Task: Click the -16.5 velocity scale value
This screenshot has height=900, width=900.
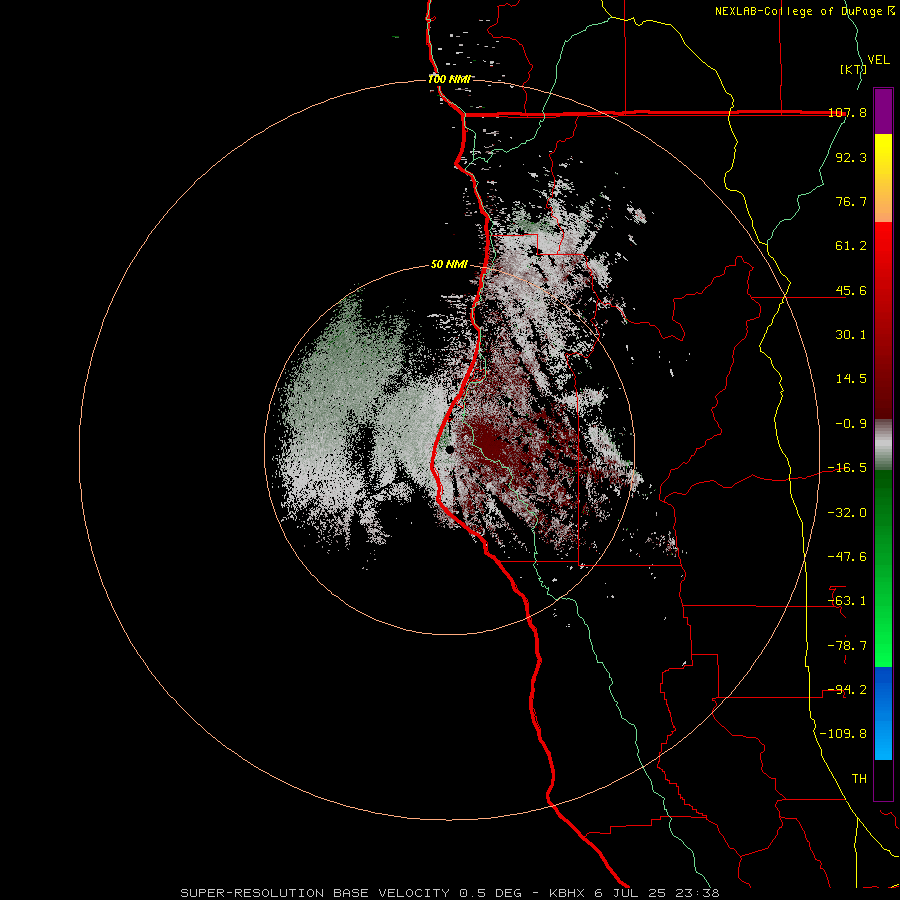Action: pos(847,468)
